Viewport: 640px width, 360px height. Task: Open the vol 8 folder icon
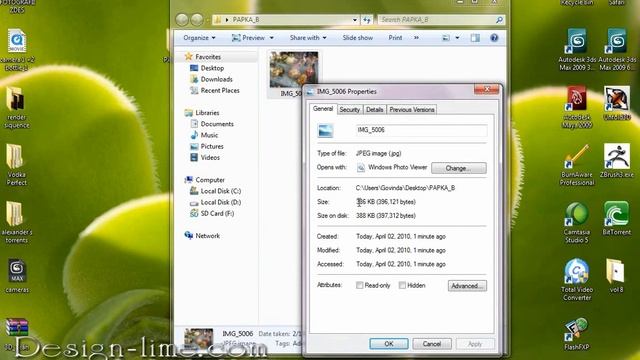pyautogui.click(x=616, y=276)
